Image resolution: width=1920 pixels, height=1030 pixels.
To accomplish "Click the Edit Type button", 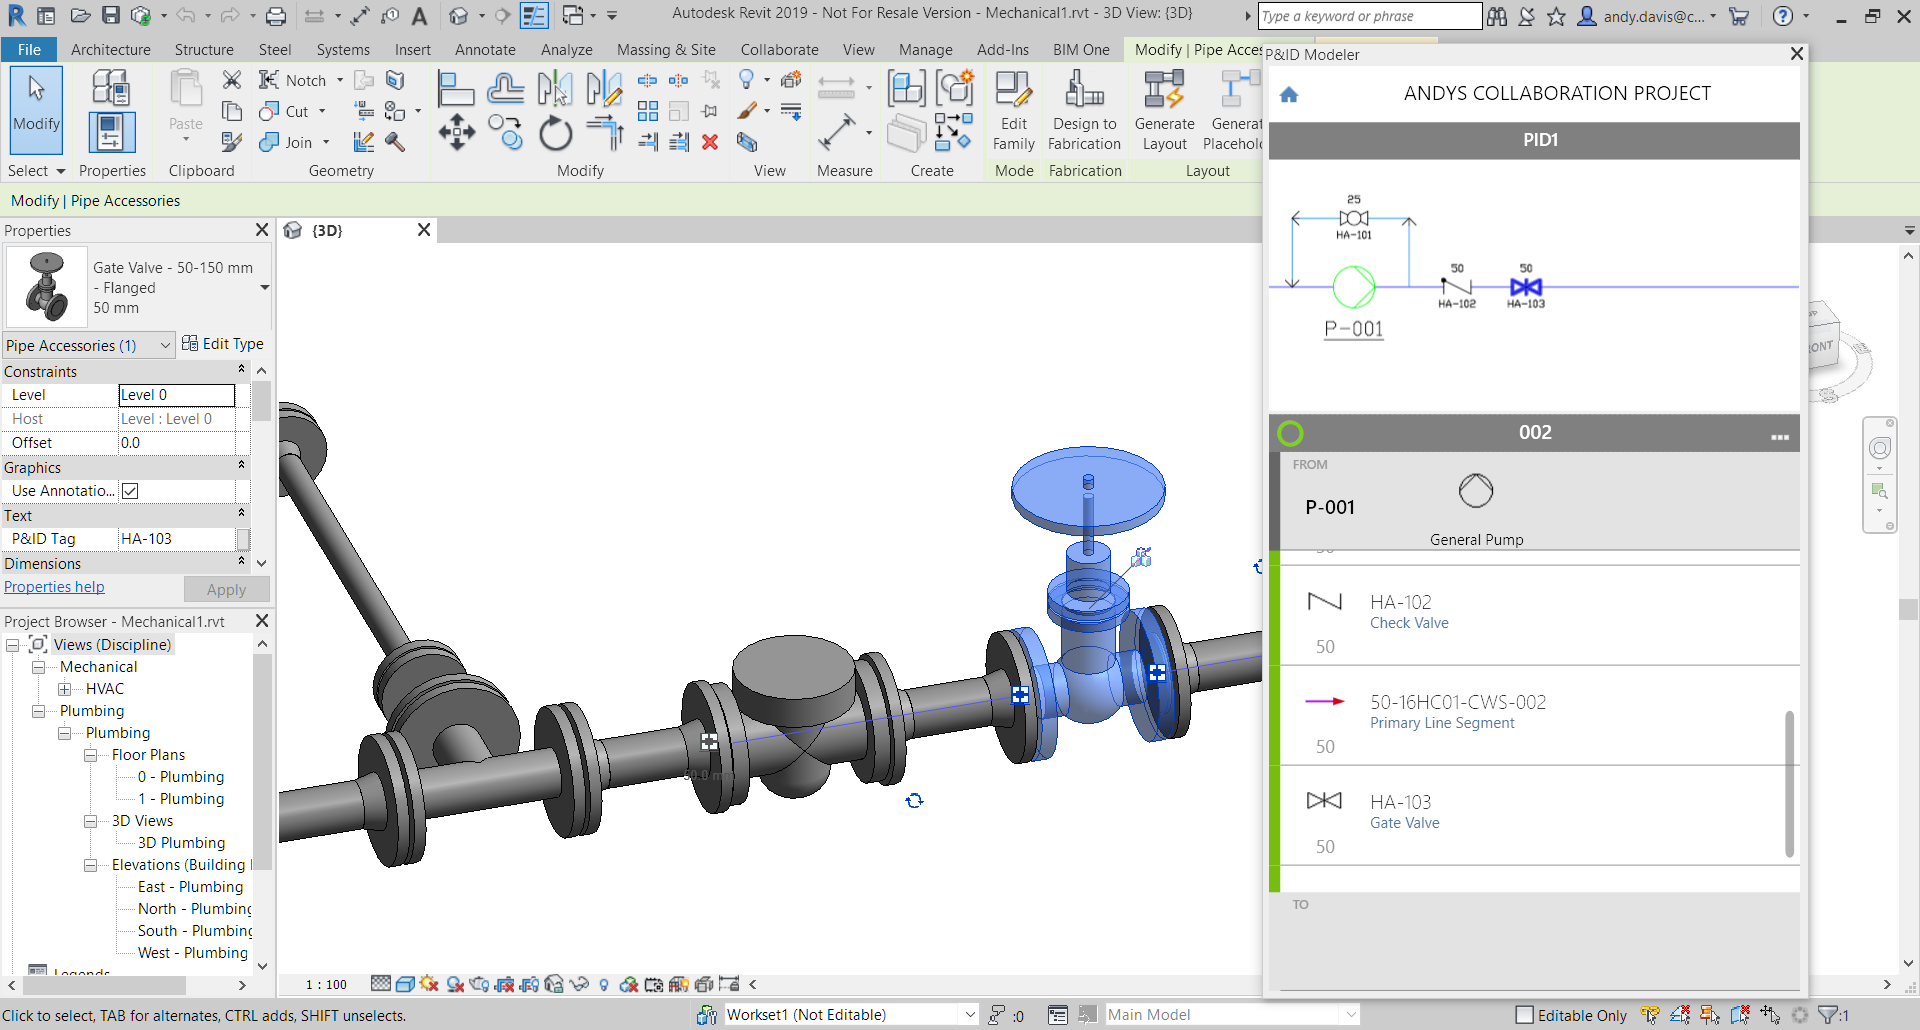I will point(223,344).
